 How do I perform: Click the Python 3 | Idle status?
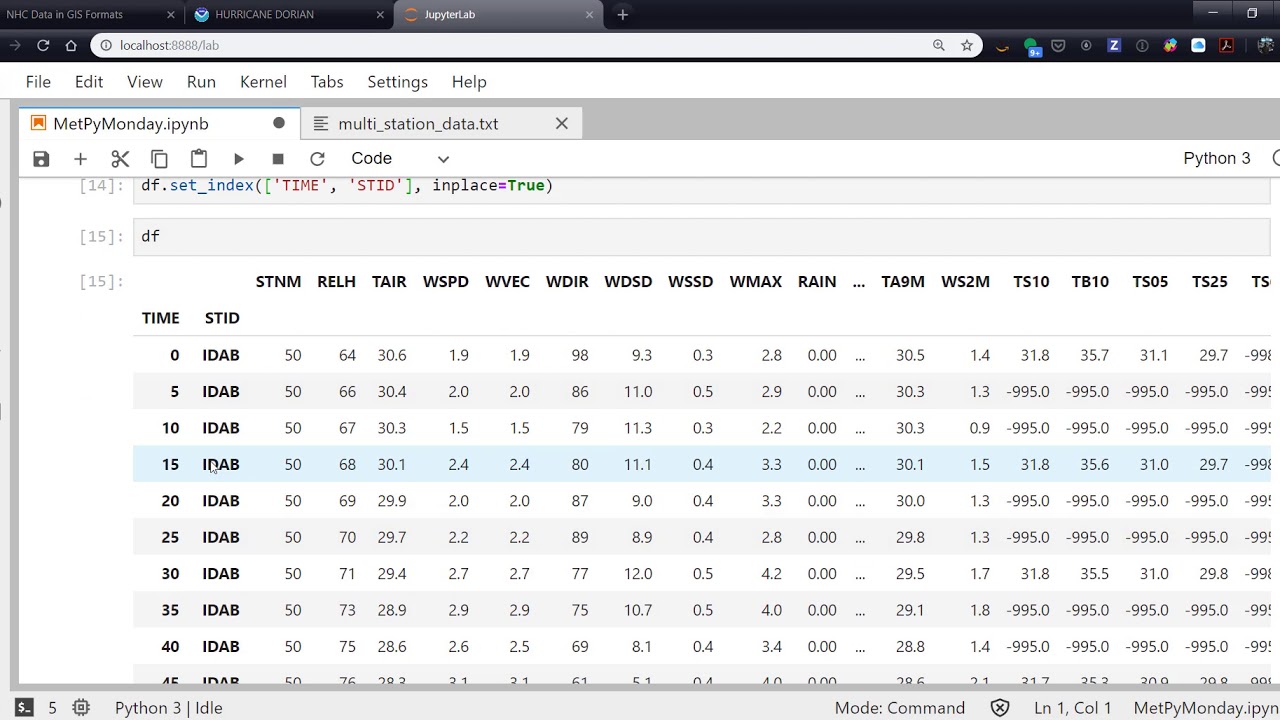tap(169, 708)
